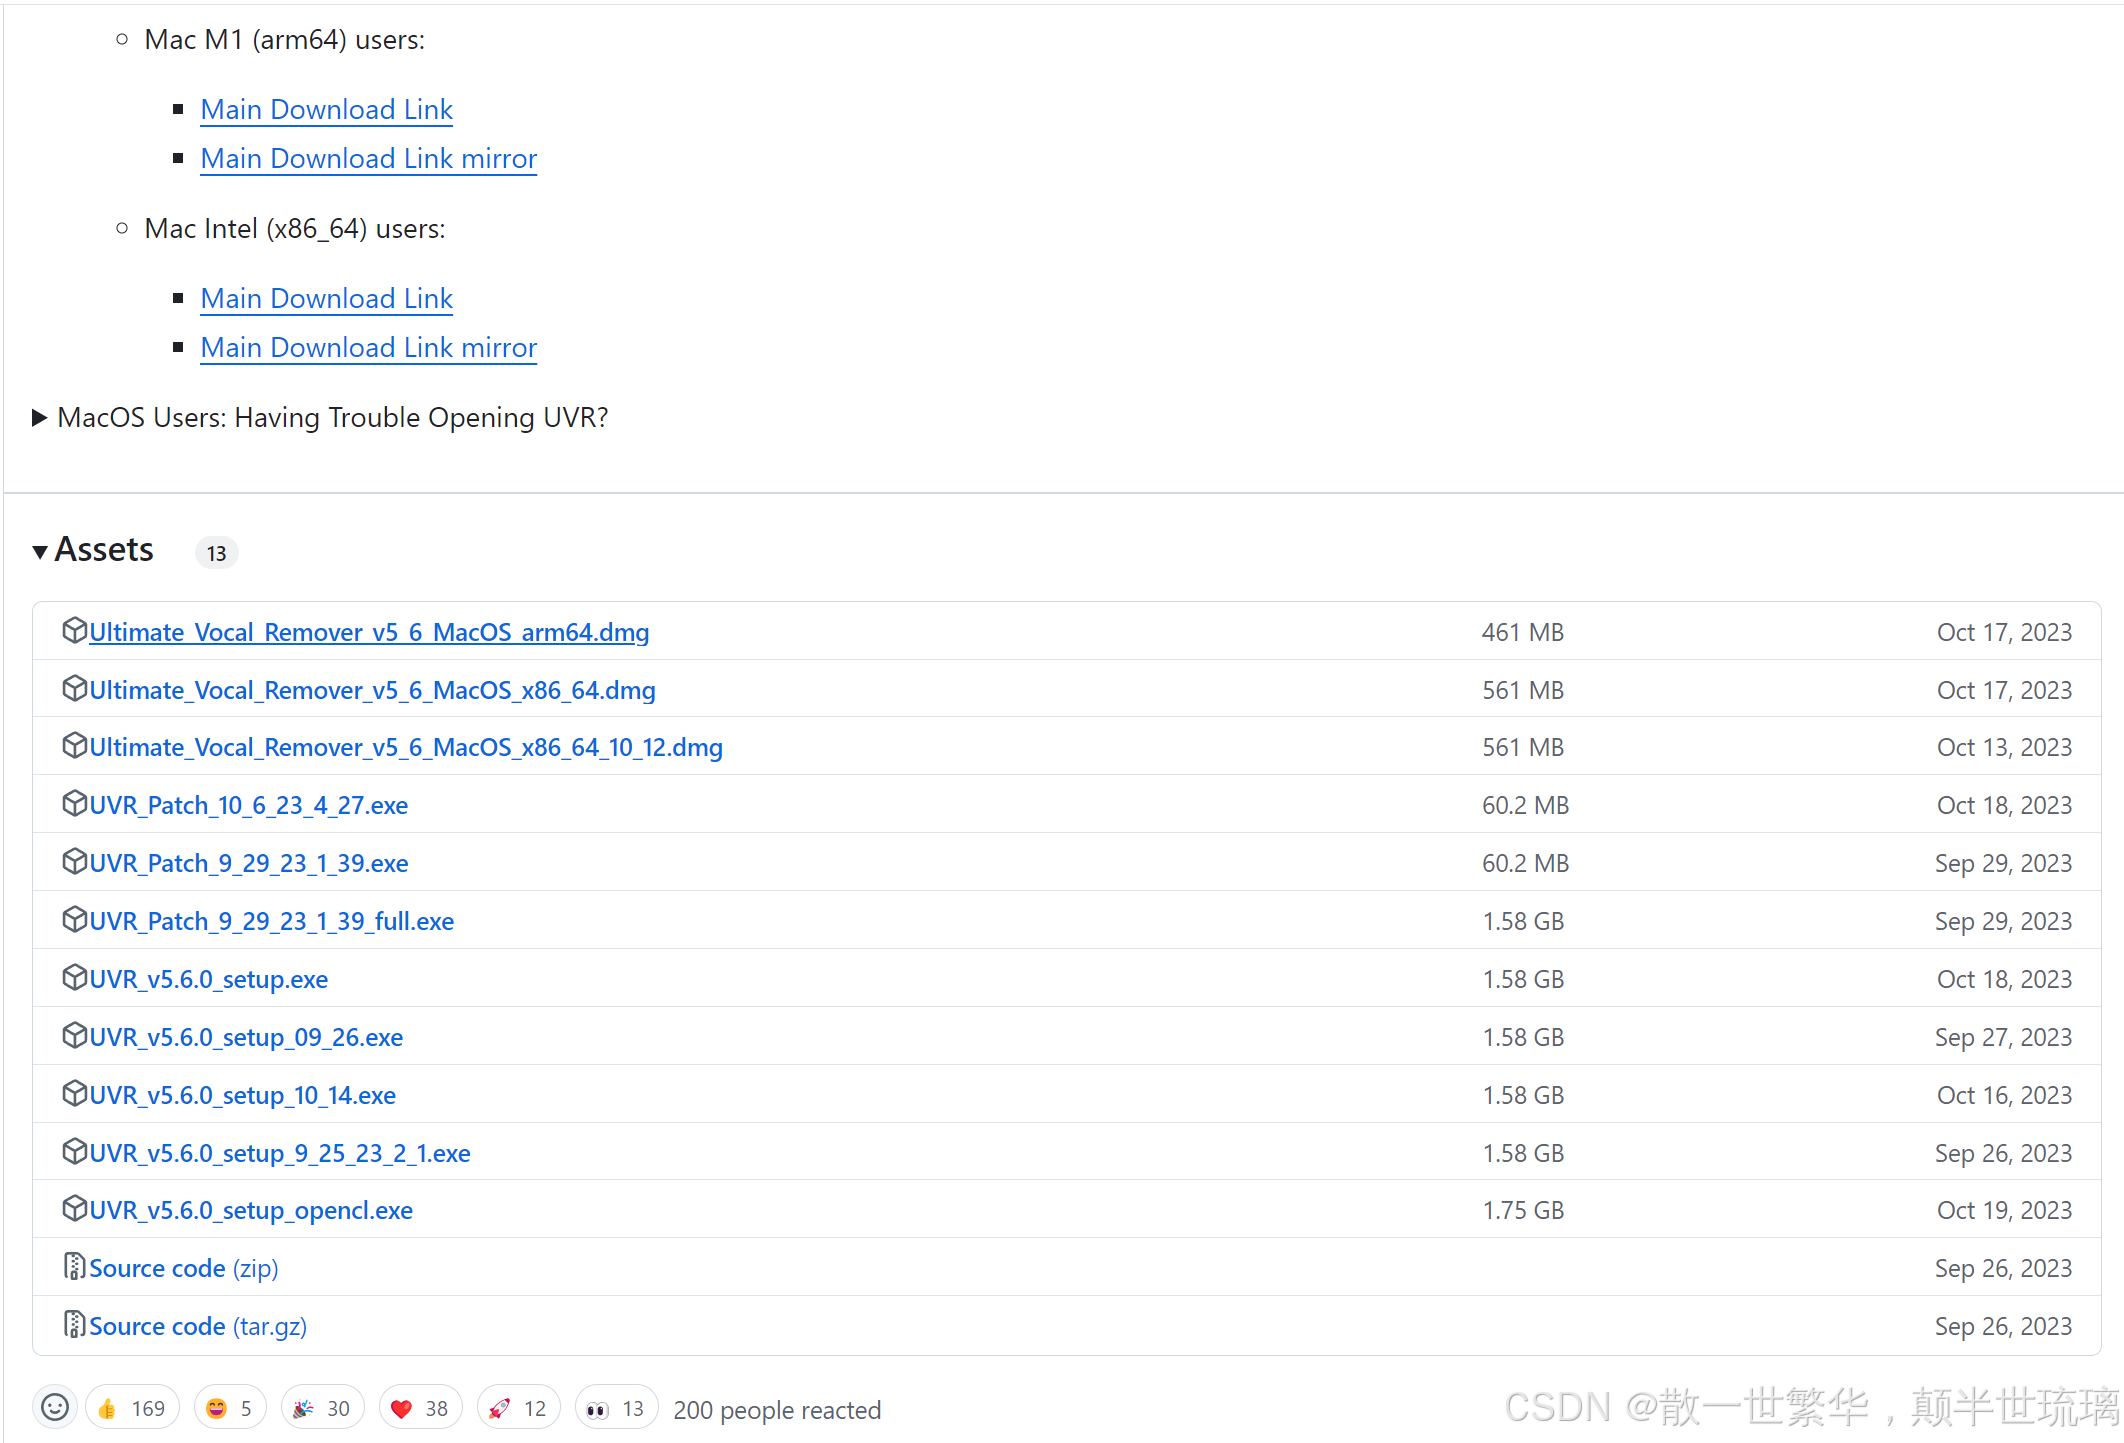This screenshot has width=2124, height=1443.
Task: Click the Oct 19, 2023 date
Action: [x=2004, y=1210]
